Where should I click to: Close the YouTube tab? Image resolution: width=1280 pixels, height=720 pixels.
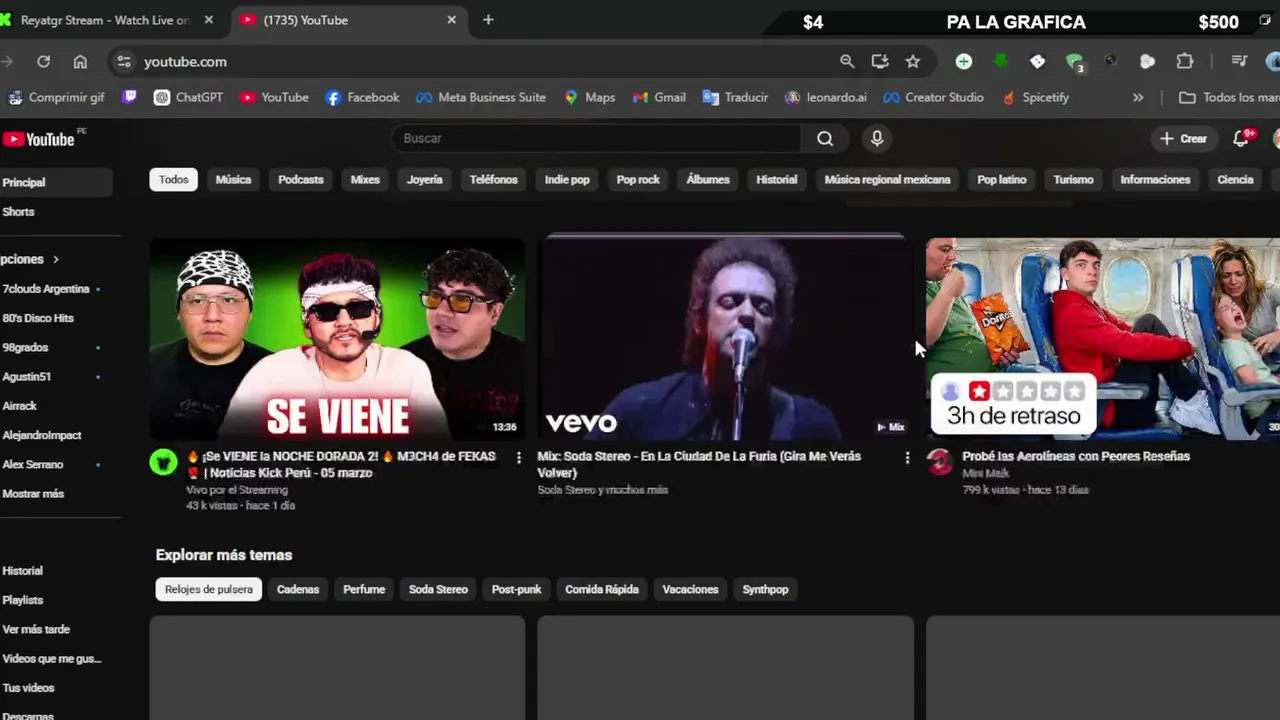tap(451, 20)
